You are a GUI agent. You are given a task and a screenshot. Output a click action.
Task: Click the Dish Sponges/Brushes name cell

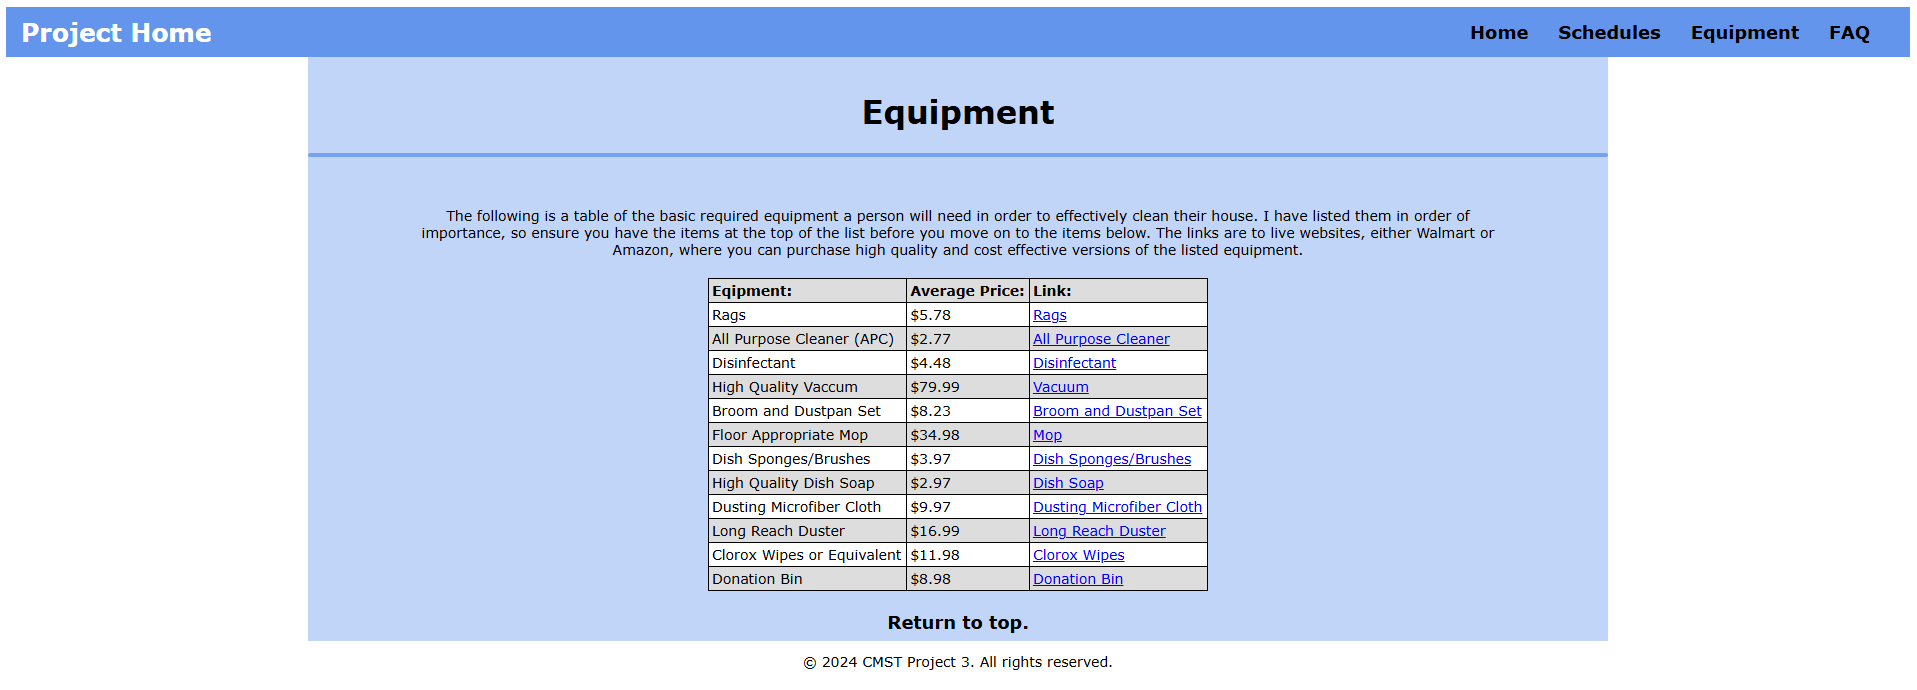[x=807, y=459]
